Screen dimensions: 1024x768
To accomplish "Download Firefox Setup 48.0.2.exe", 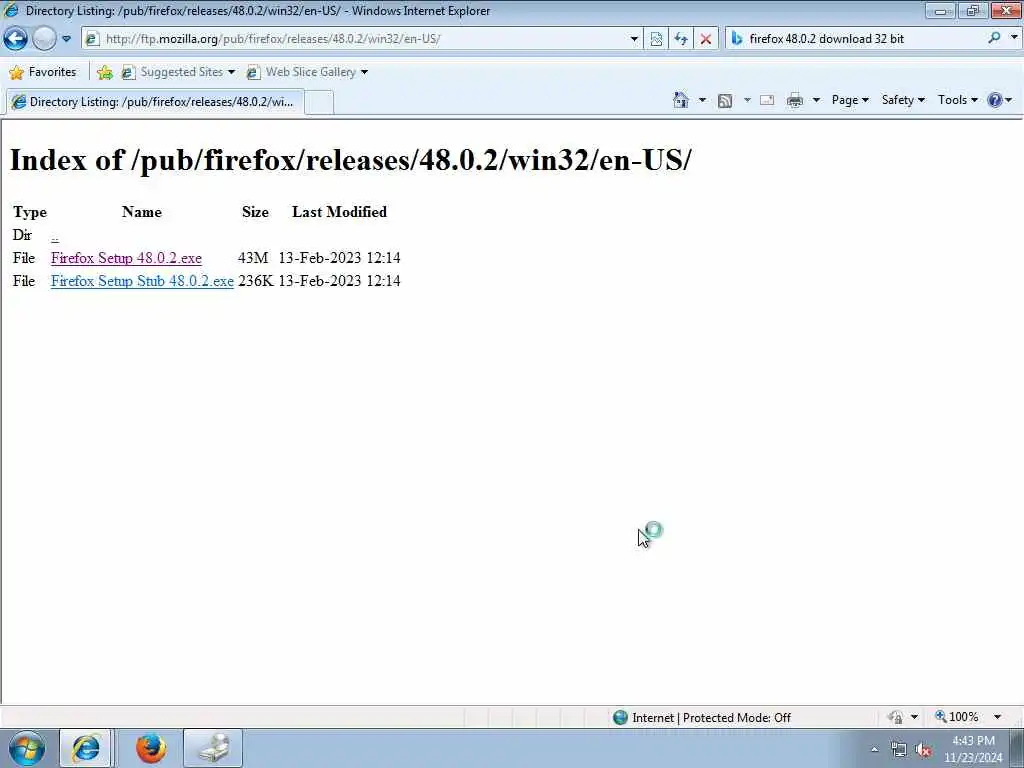I will coord(126,258).
